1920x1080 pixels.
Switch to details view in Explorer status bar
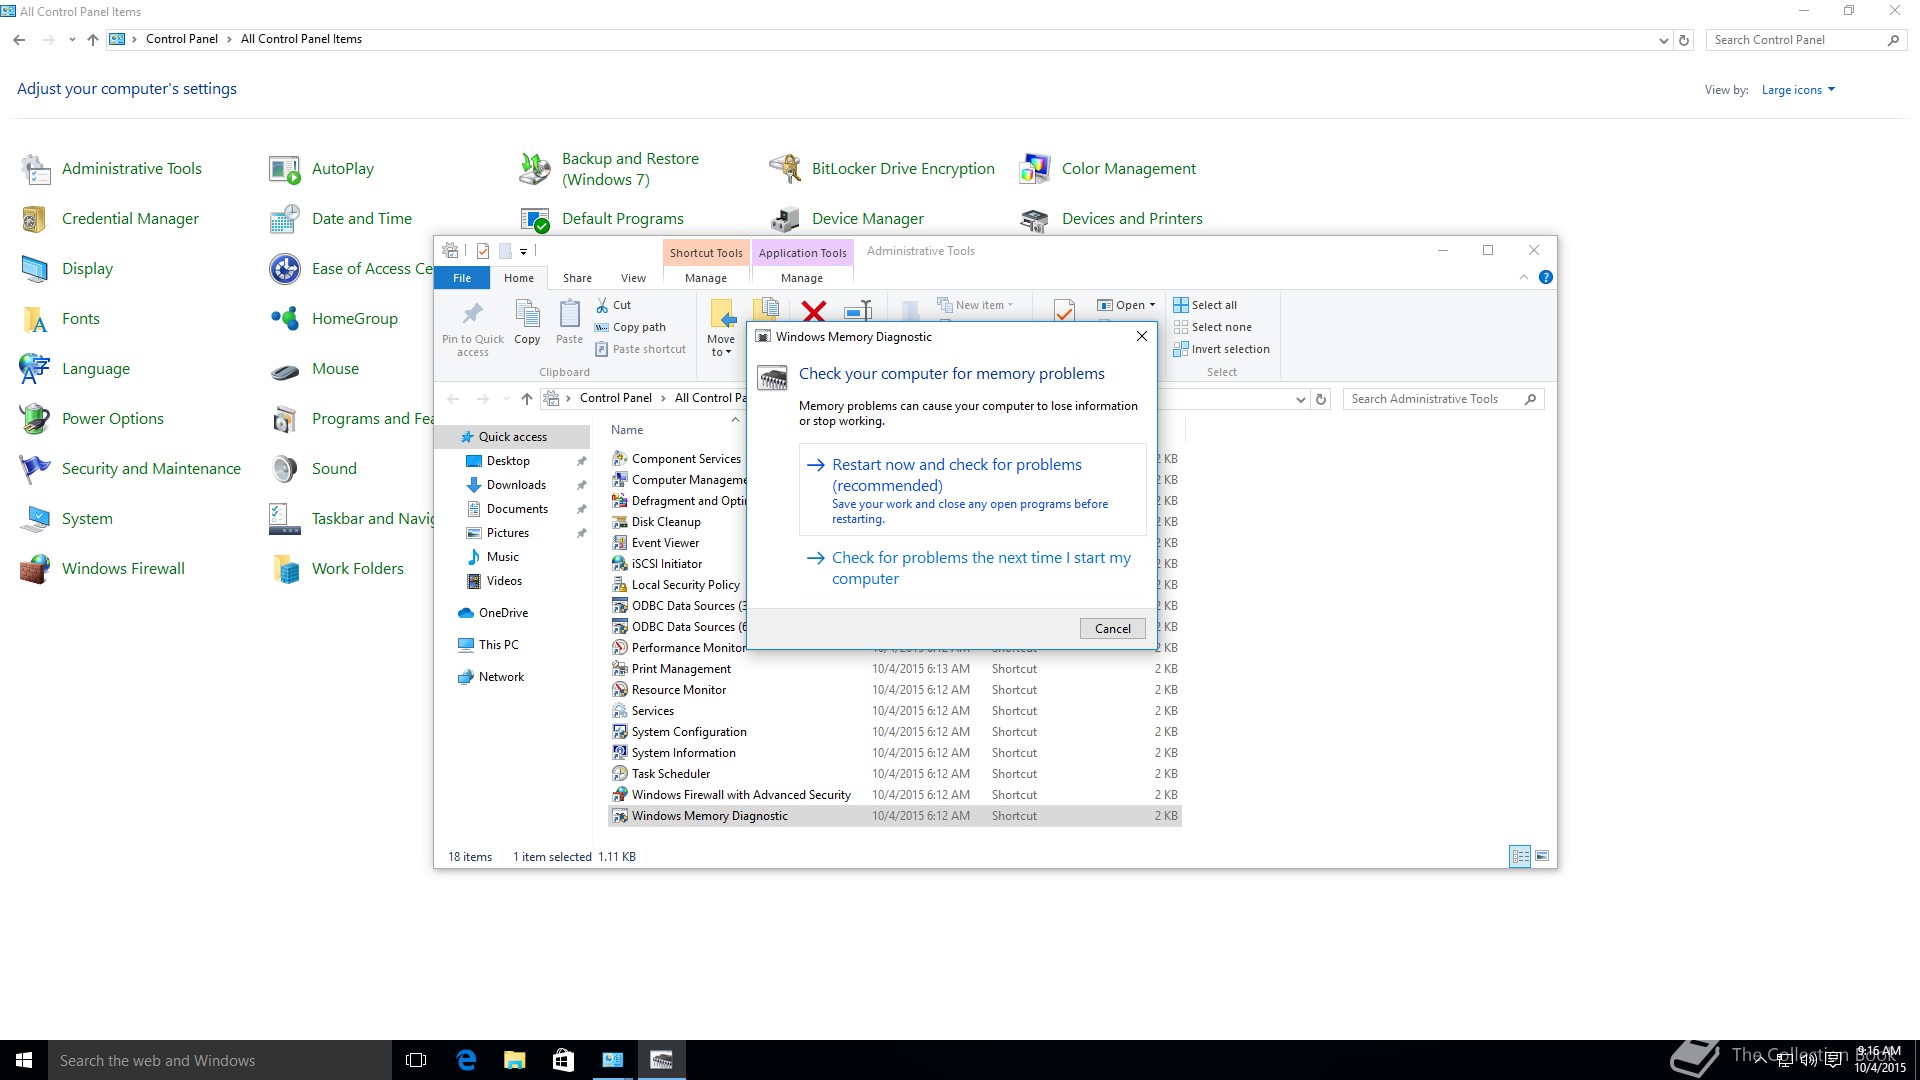coord(1520,856)
